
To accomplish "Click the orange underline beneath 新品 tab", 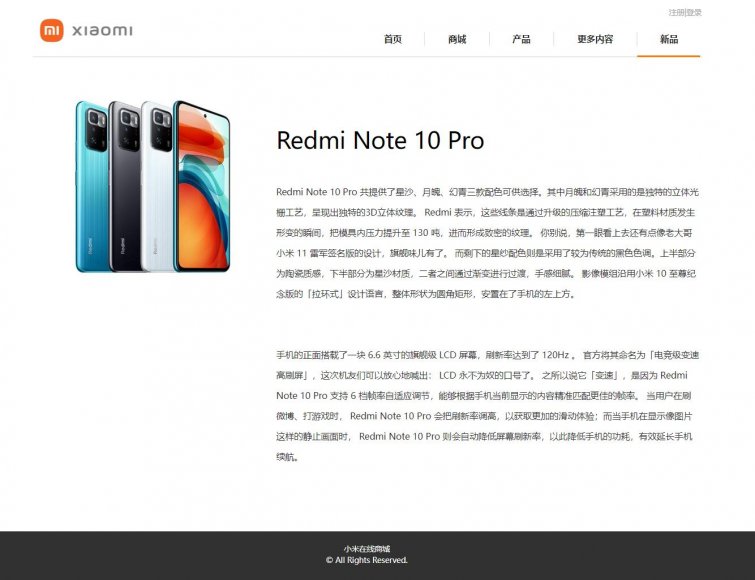I will pos(668,56).
